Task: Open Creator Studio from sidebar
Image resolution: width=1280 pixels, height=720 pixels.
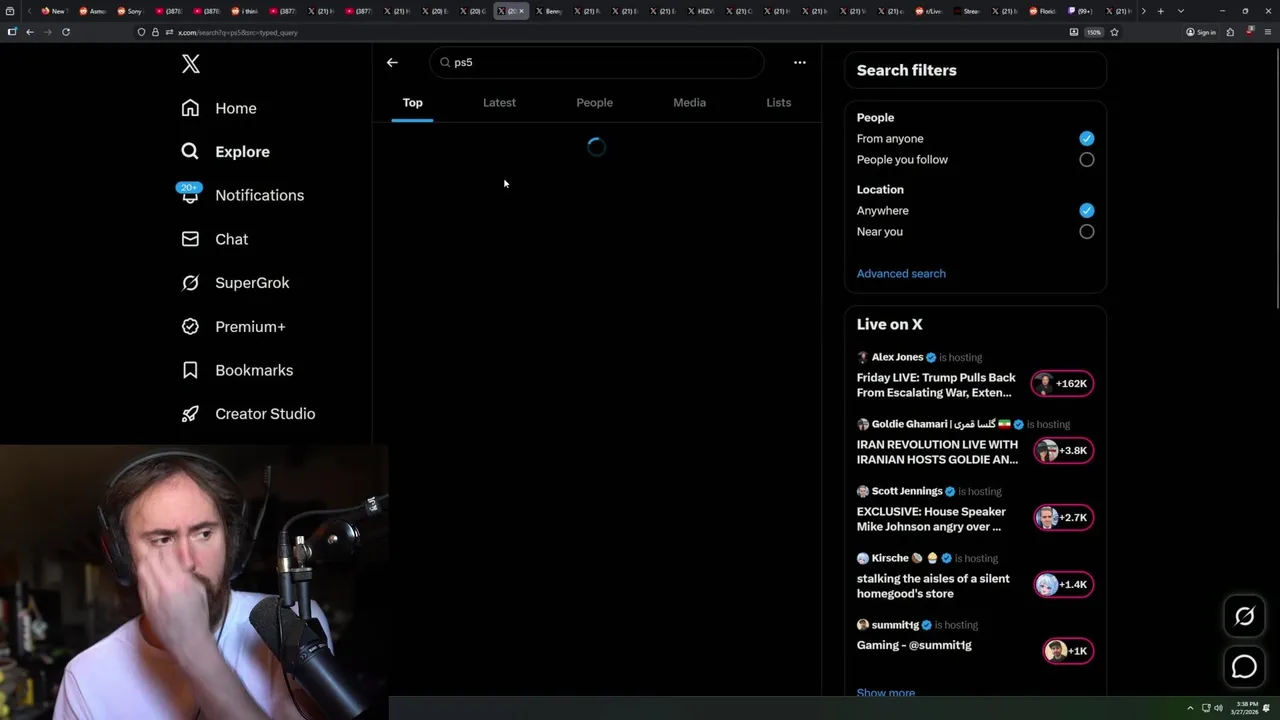Action: [248, 414]
